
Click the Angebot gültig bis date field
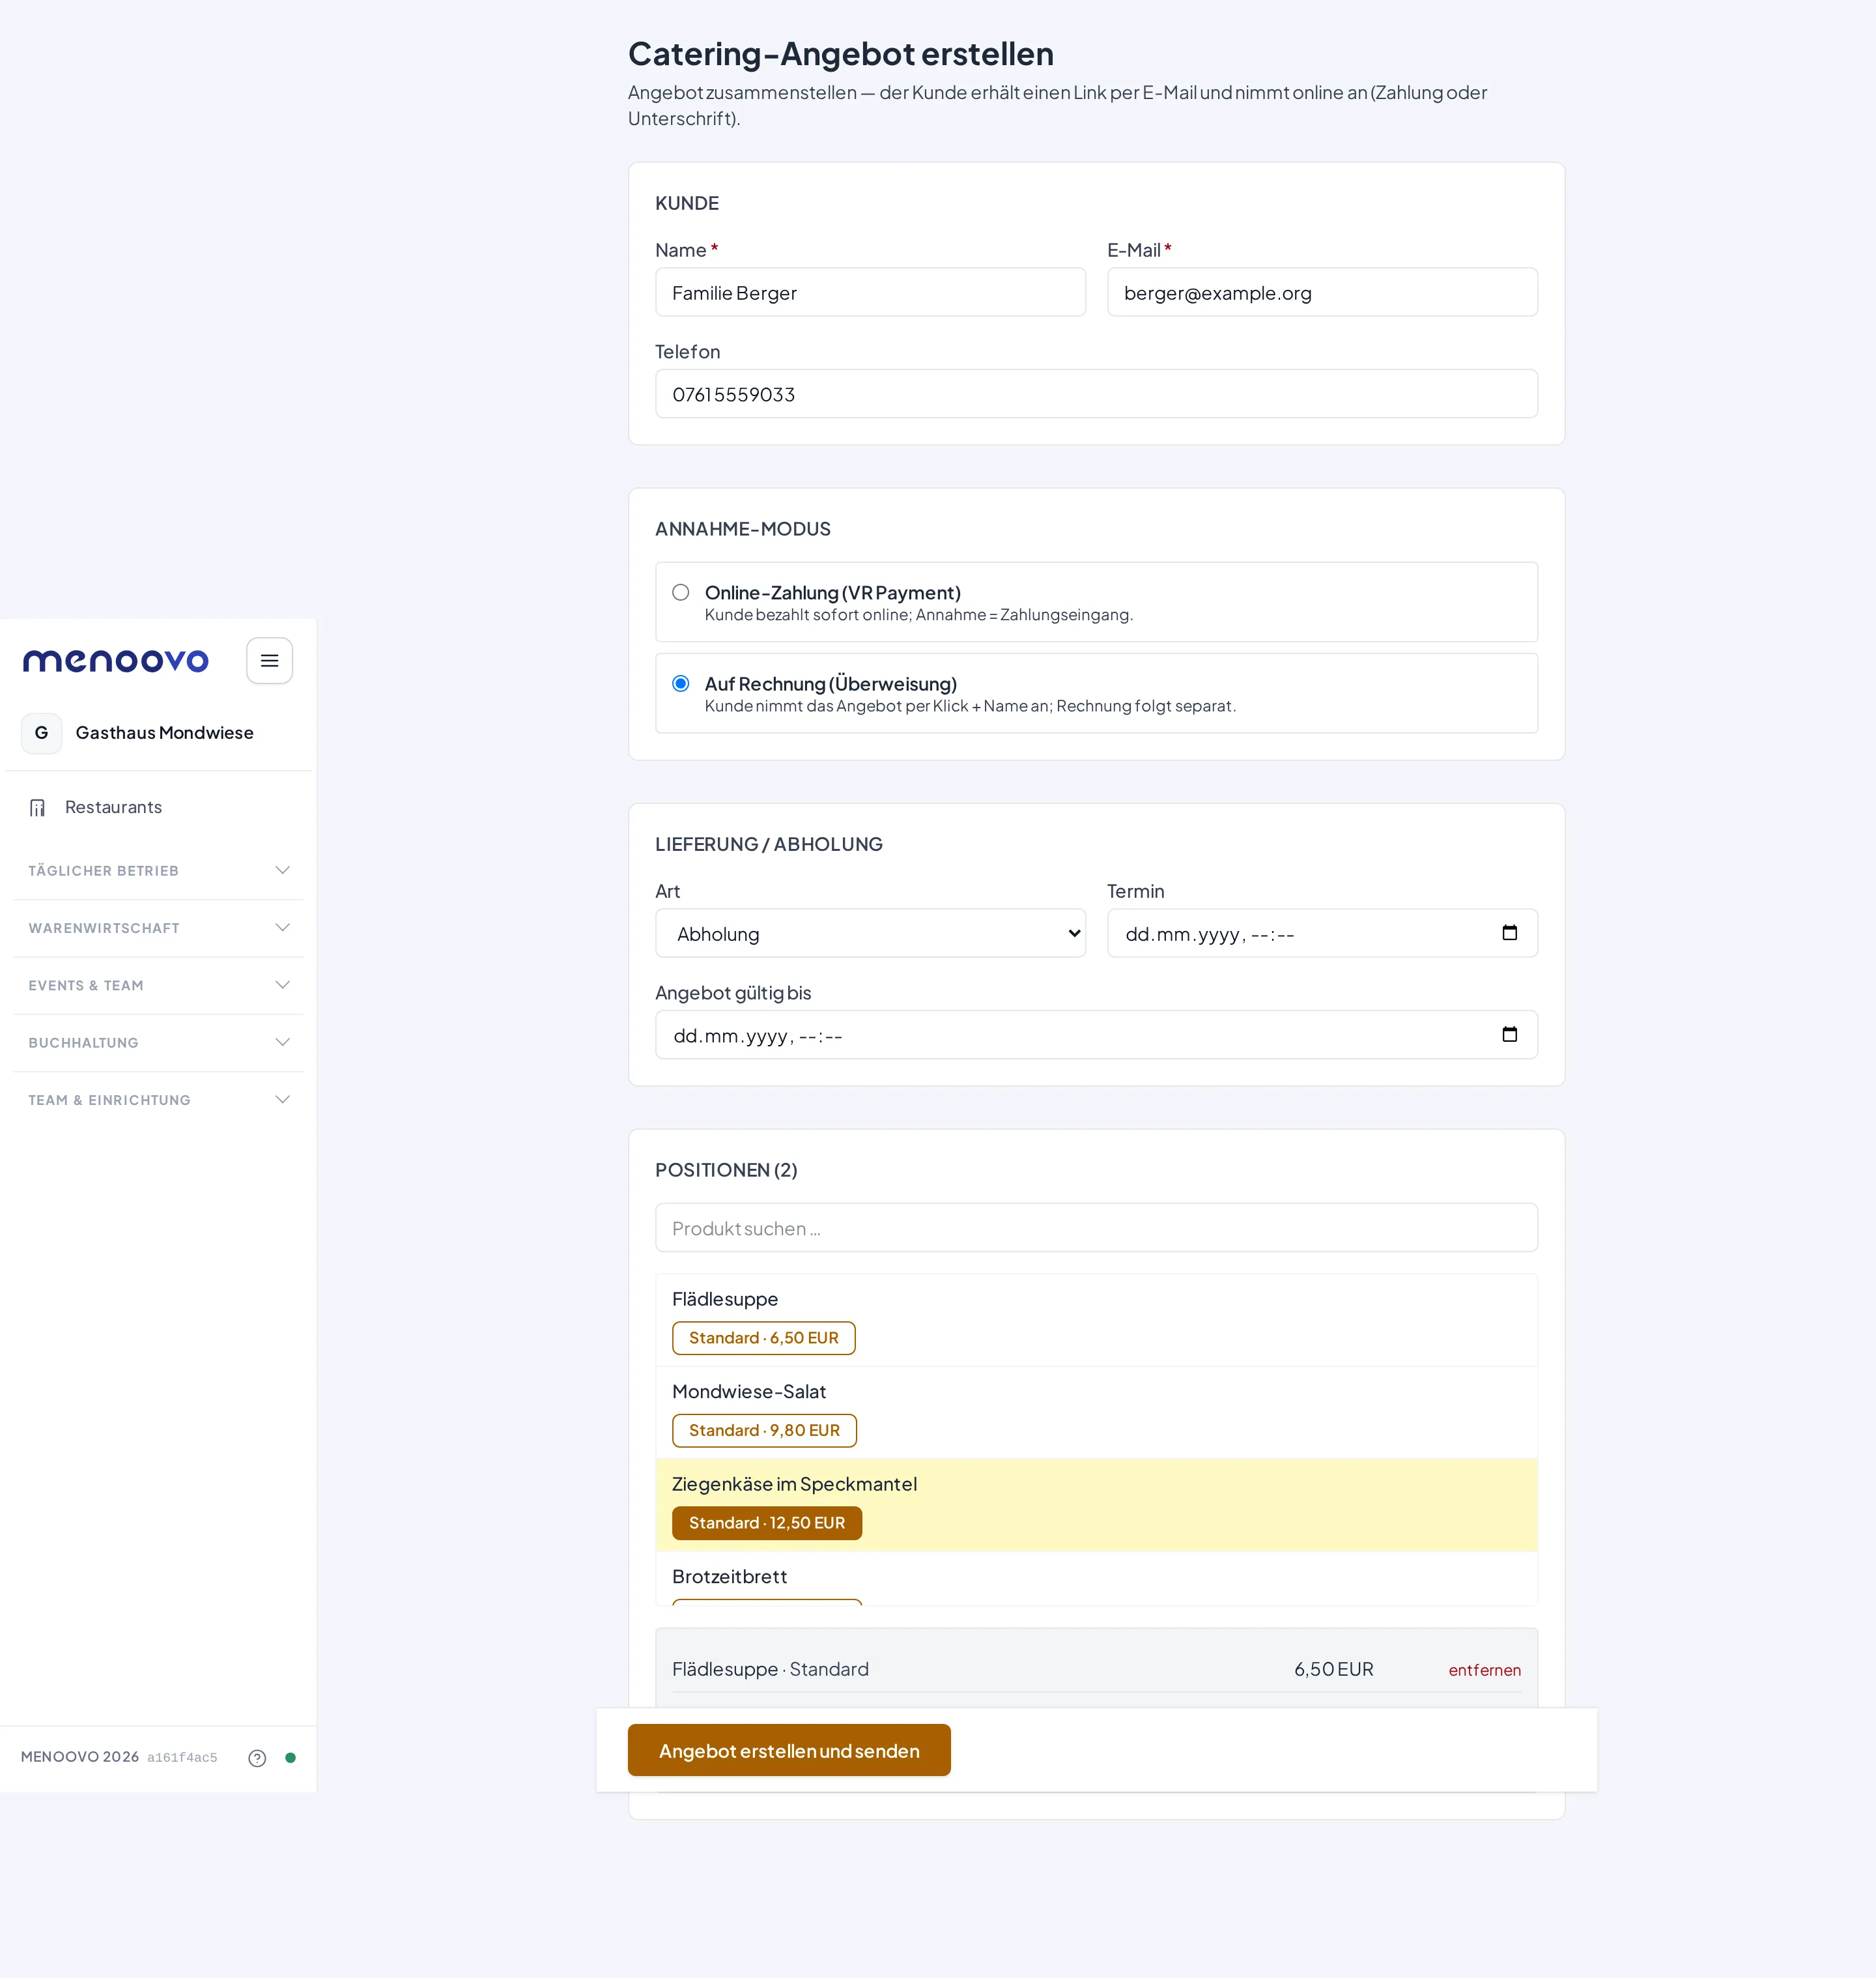tap(1096, 1035)
